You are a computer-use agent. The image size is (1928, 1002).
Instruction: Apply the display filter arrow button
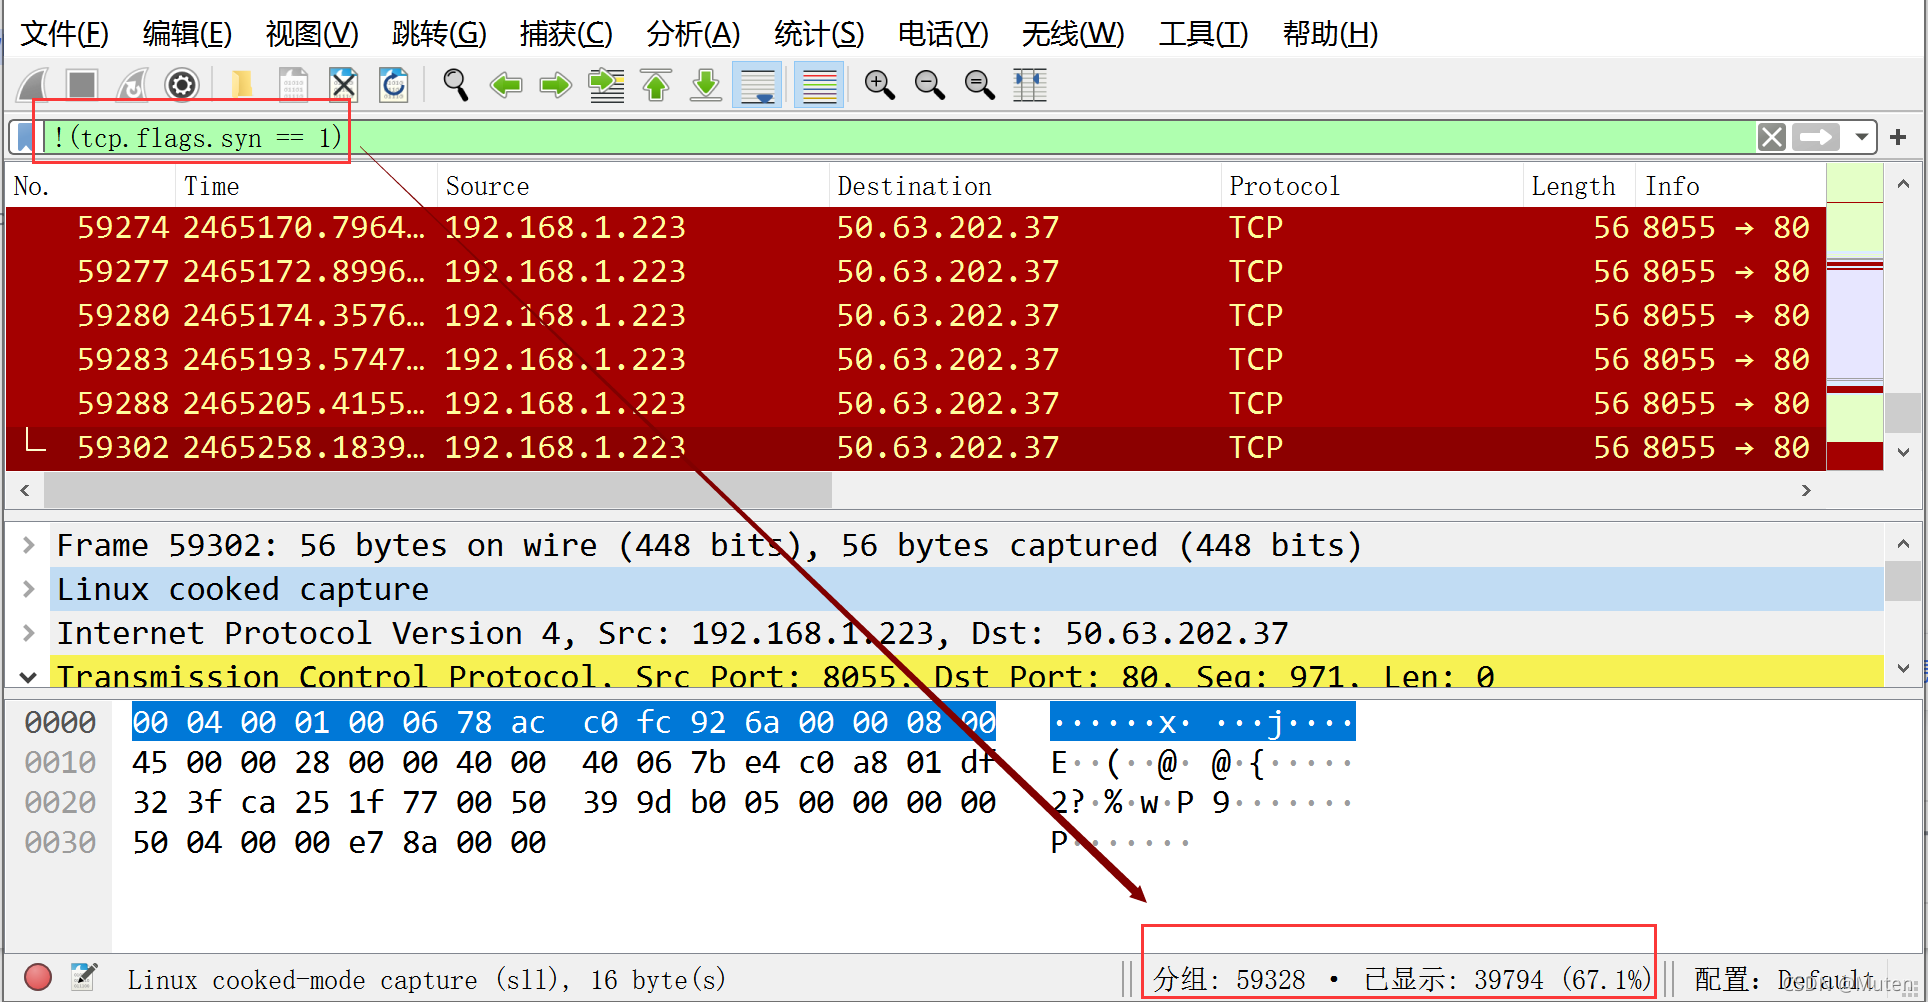(1816, 137)
